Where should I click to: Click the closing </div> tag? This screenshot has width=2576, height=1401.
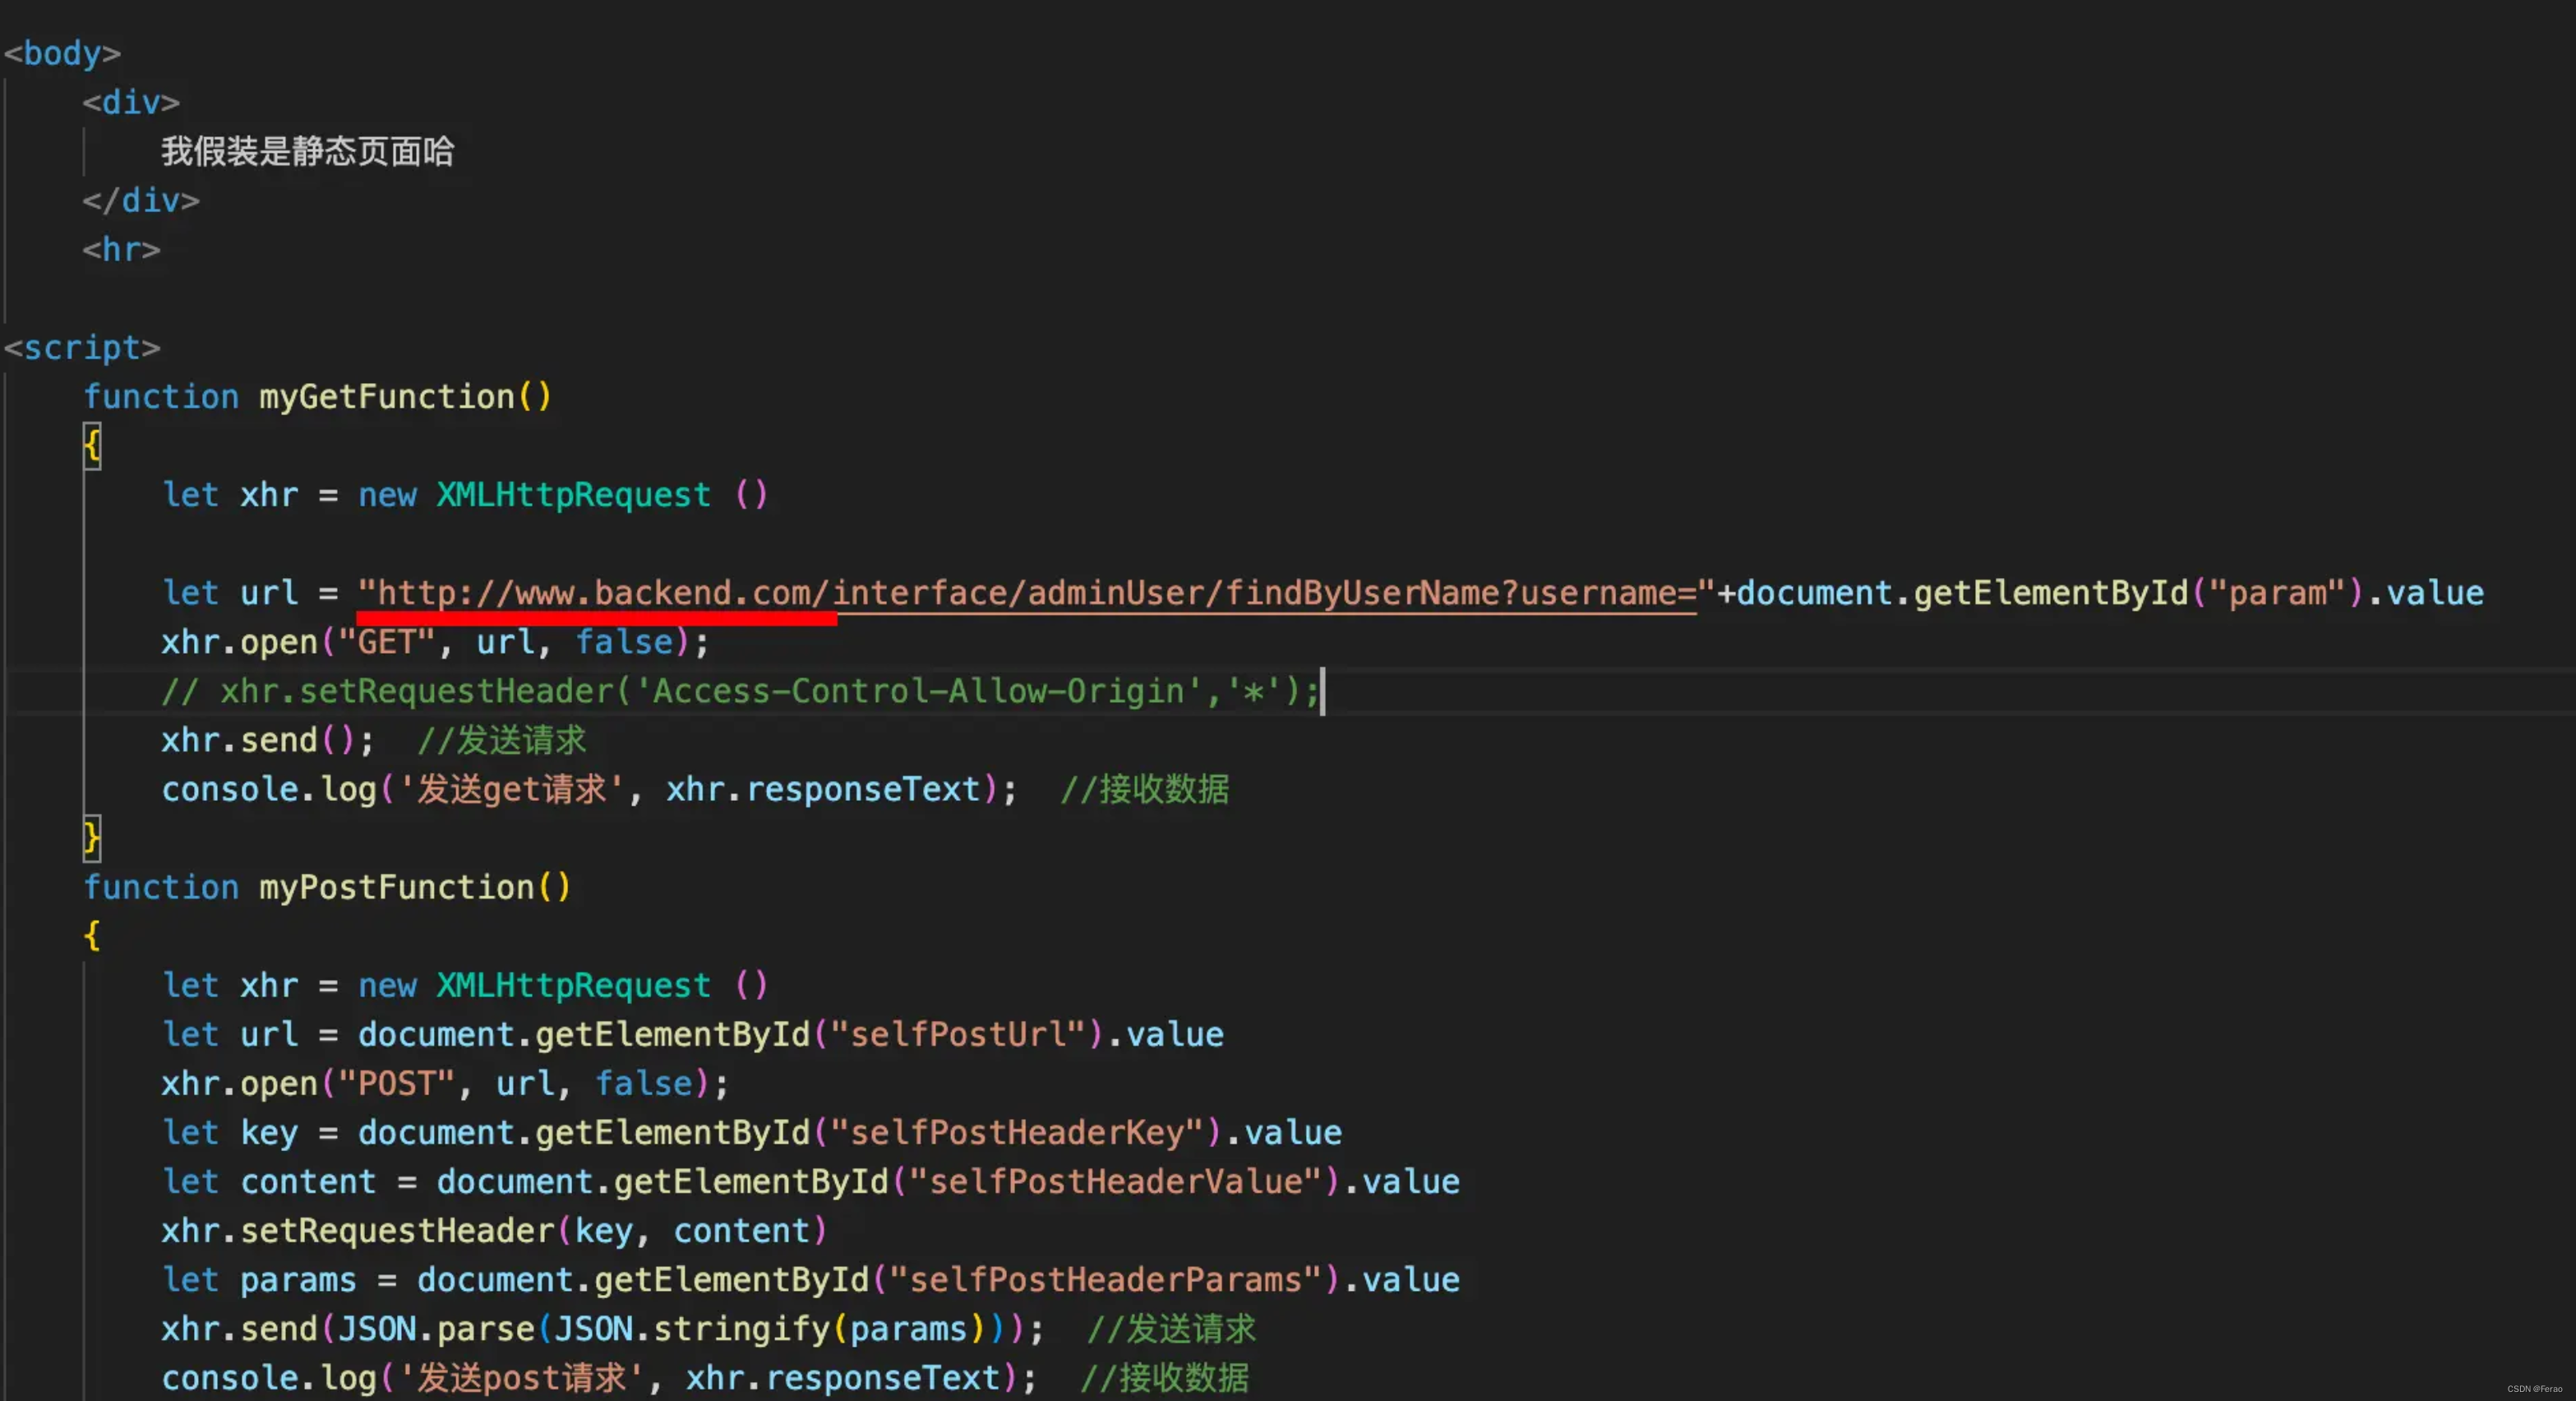tap(141, 200)
